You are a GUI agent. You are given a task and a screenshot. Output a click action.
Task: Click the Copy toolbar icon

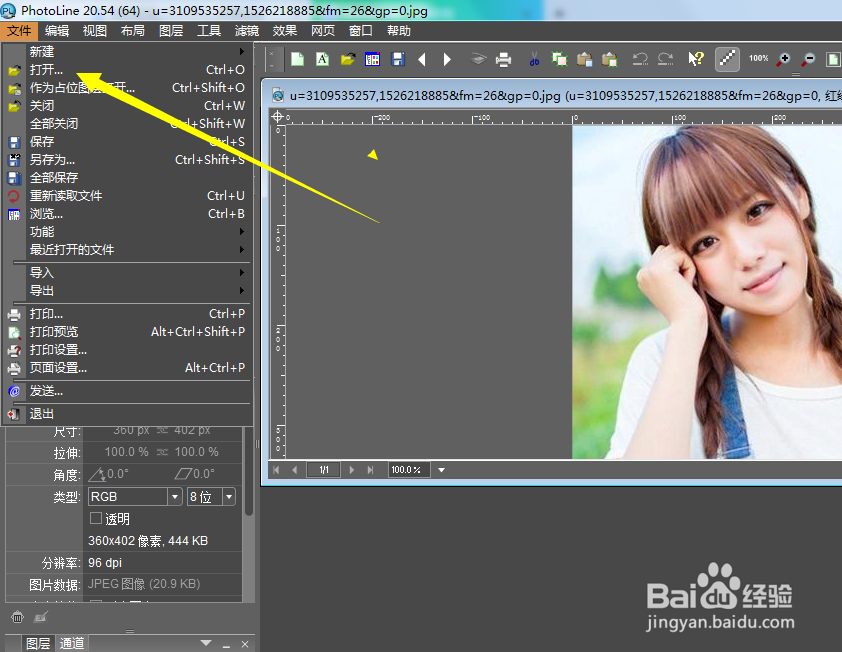pos(559,59)
